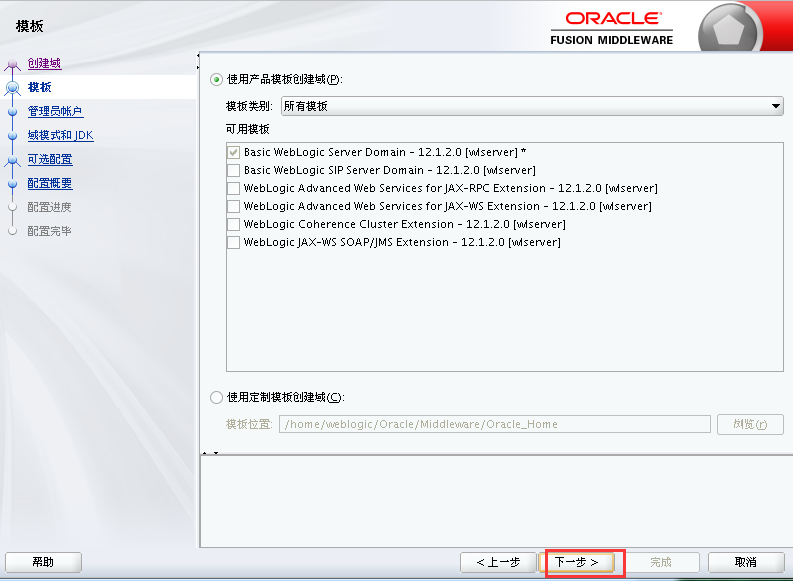The width and height of the screenshot is (793, 581).
Task: Toggle Basic WebLogic Server Domain checkbox
Action: (233, 152)
